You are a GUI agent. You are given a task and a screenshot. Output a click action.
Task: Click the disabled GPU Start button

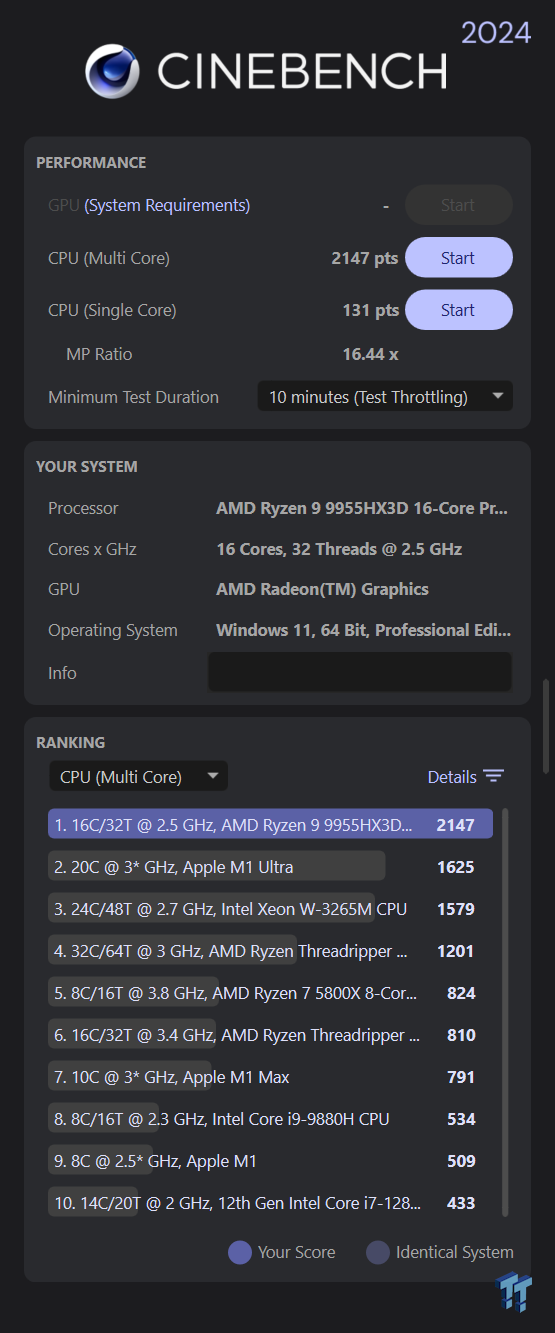click(x=458, y=205)
